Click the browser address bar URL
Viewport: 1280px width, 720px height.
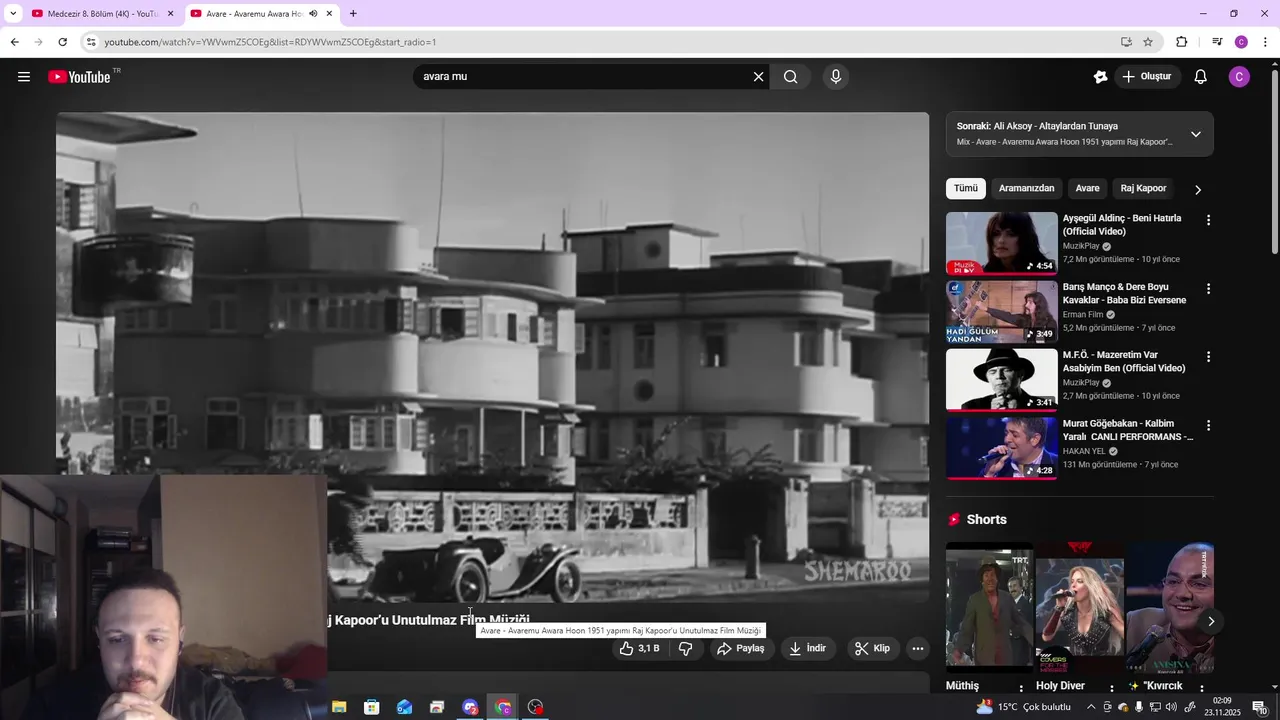270,42
